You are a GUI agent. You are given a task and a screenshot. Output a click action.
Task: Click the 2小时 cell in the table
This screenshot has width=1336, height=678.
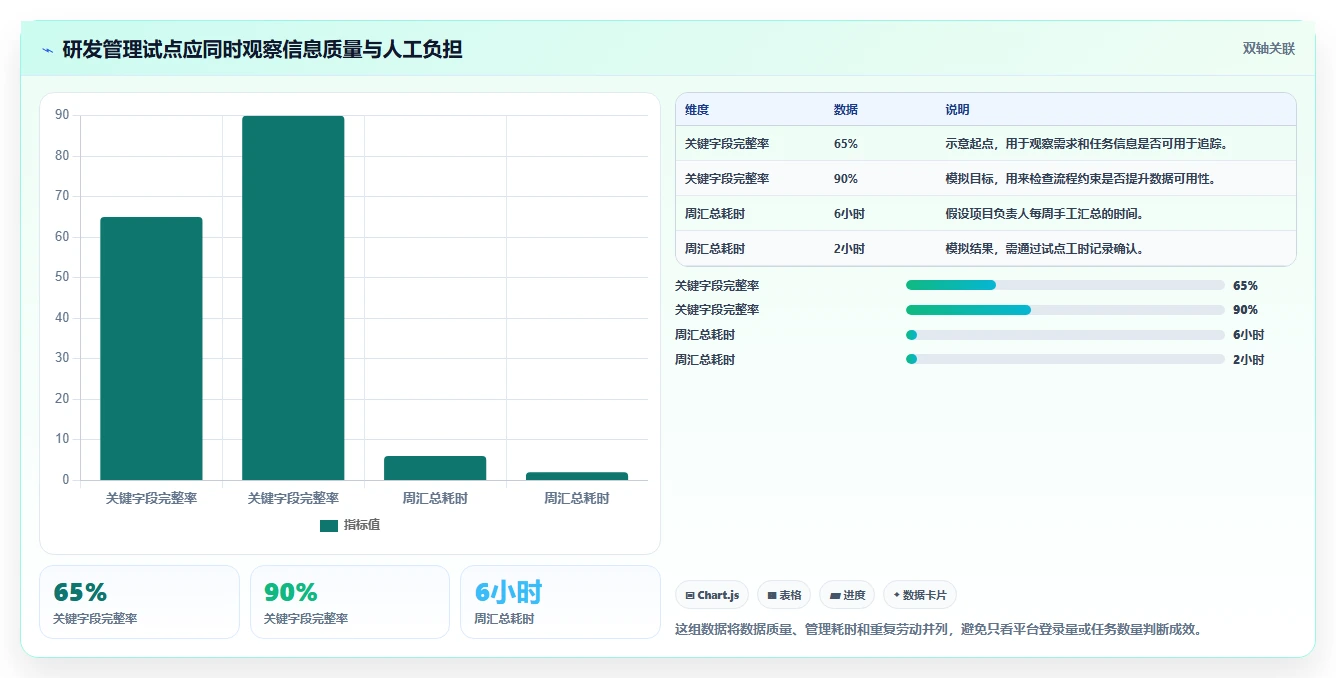(x=849, y=249)
